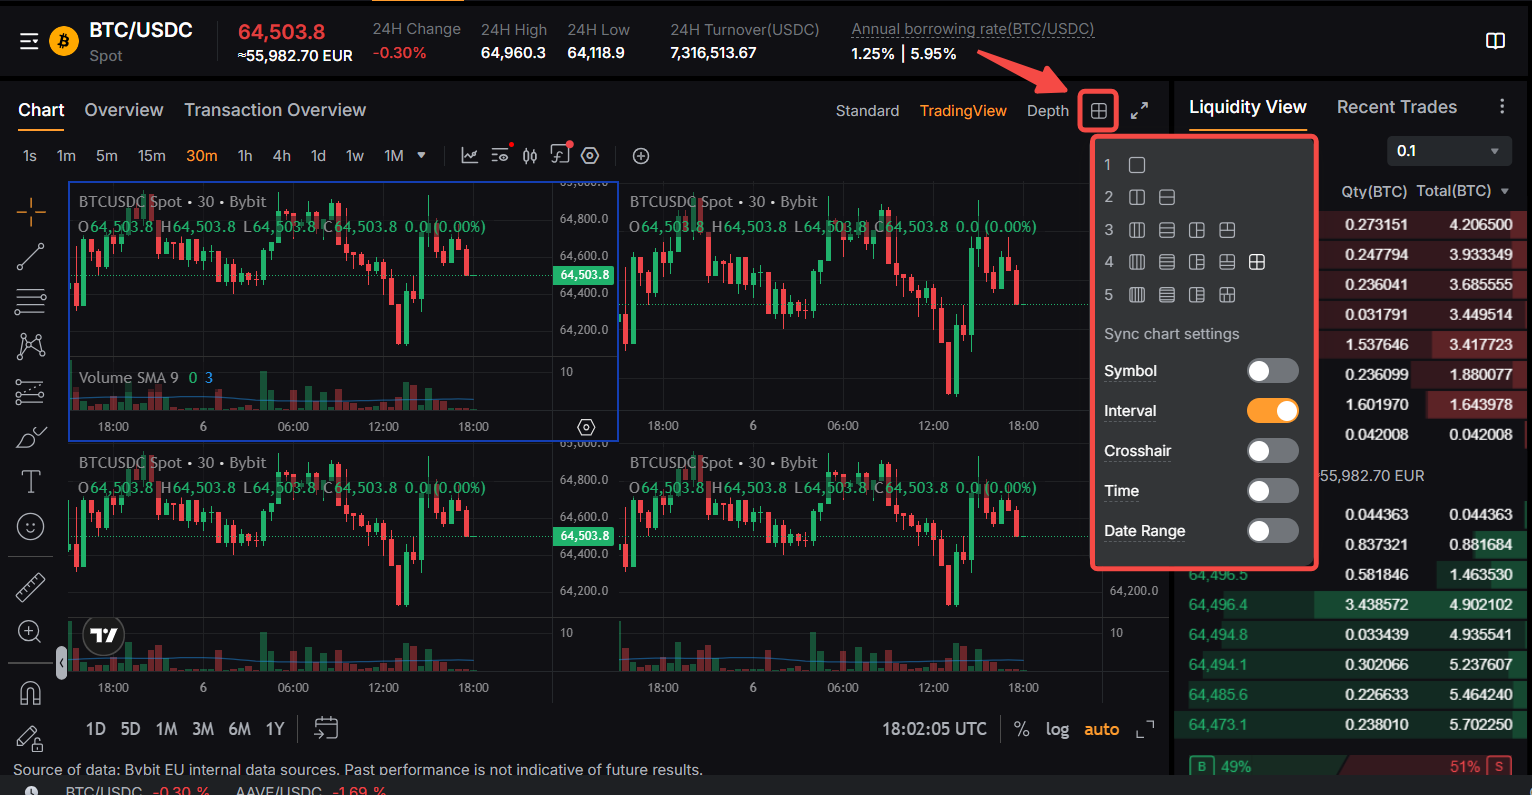Choose two charts stacked layout
The height and width of the screenshot is (795, 1532).
(x=1167, y=197)
